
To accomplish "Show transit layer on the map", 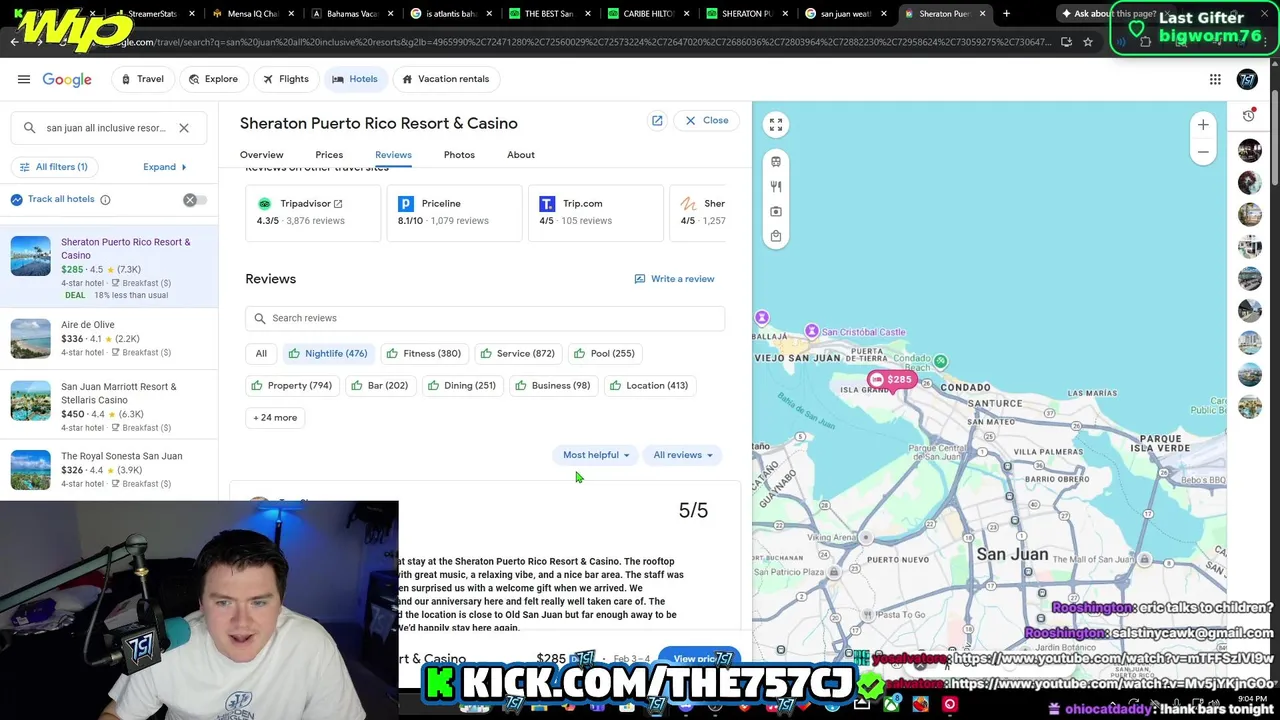I will (776, 162).
